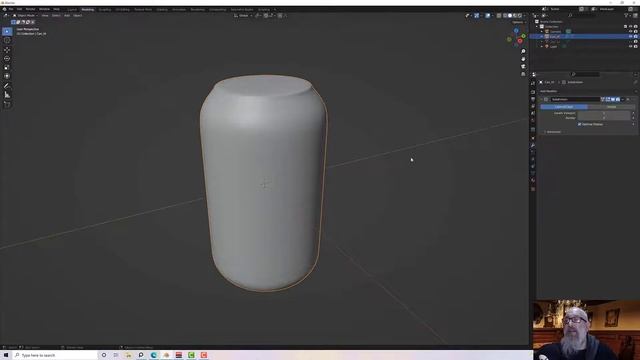The width and height of the screenshot is (640, 360).
Task: Open the Windows Start menu
Action: 6,355
